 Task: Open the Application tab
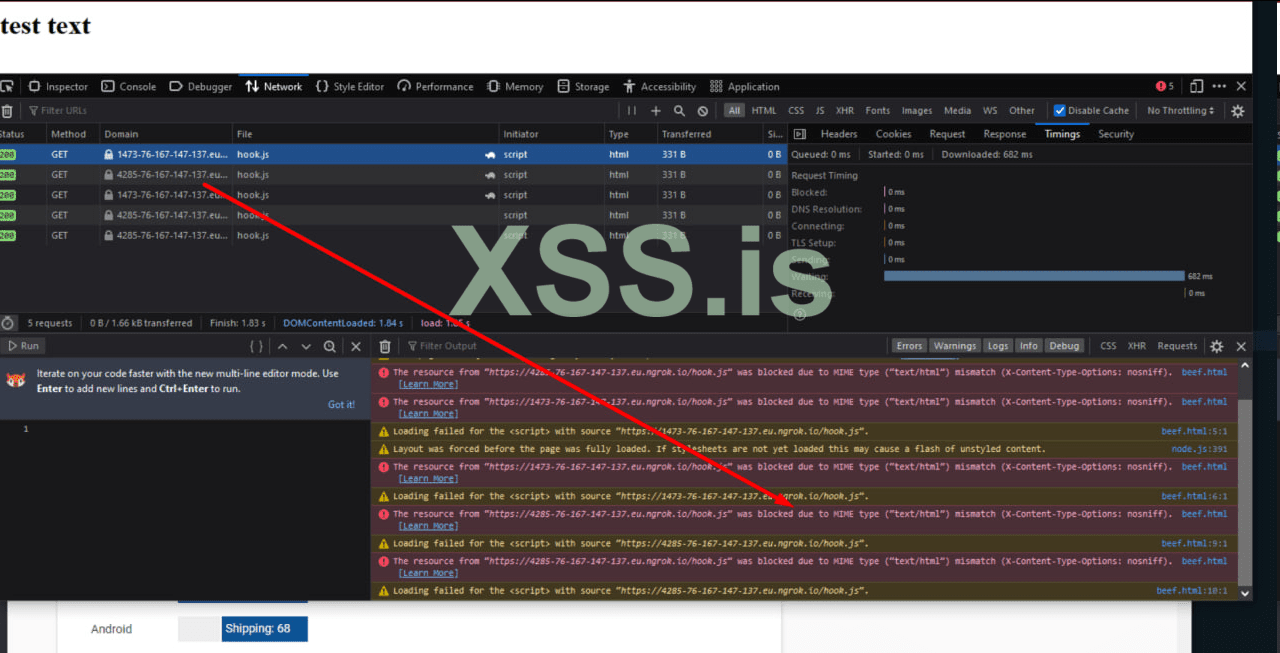coord(744,87)
